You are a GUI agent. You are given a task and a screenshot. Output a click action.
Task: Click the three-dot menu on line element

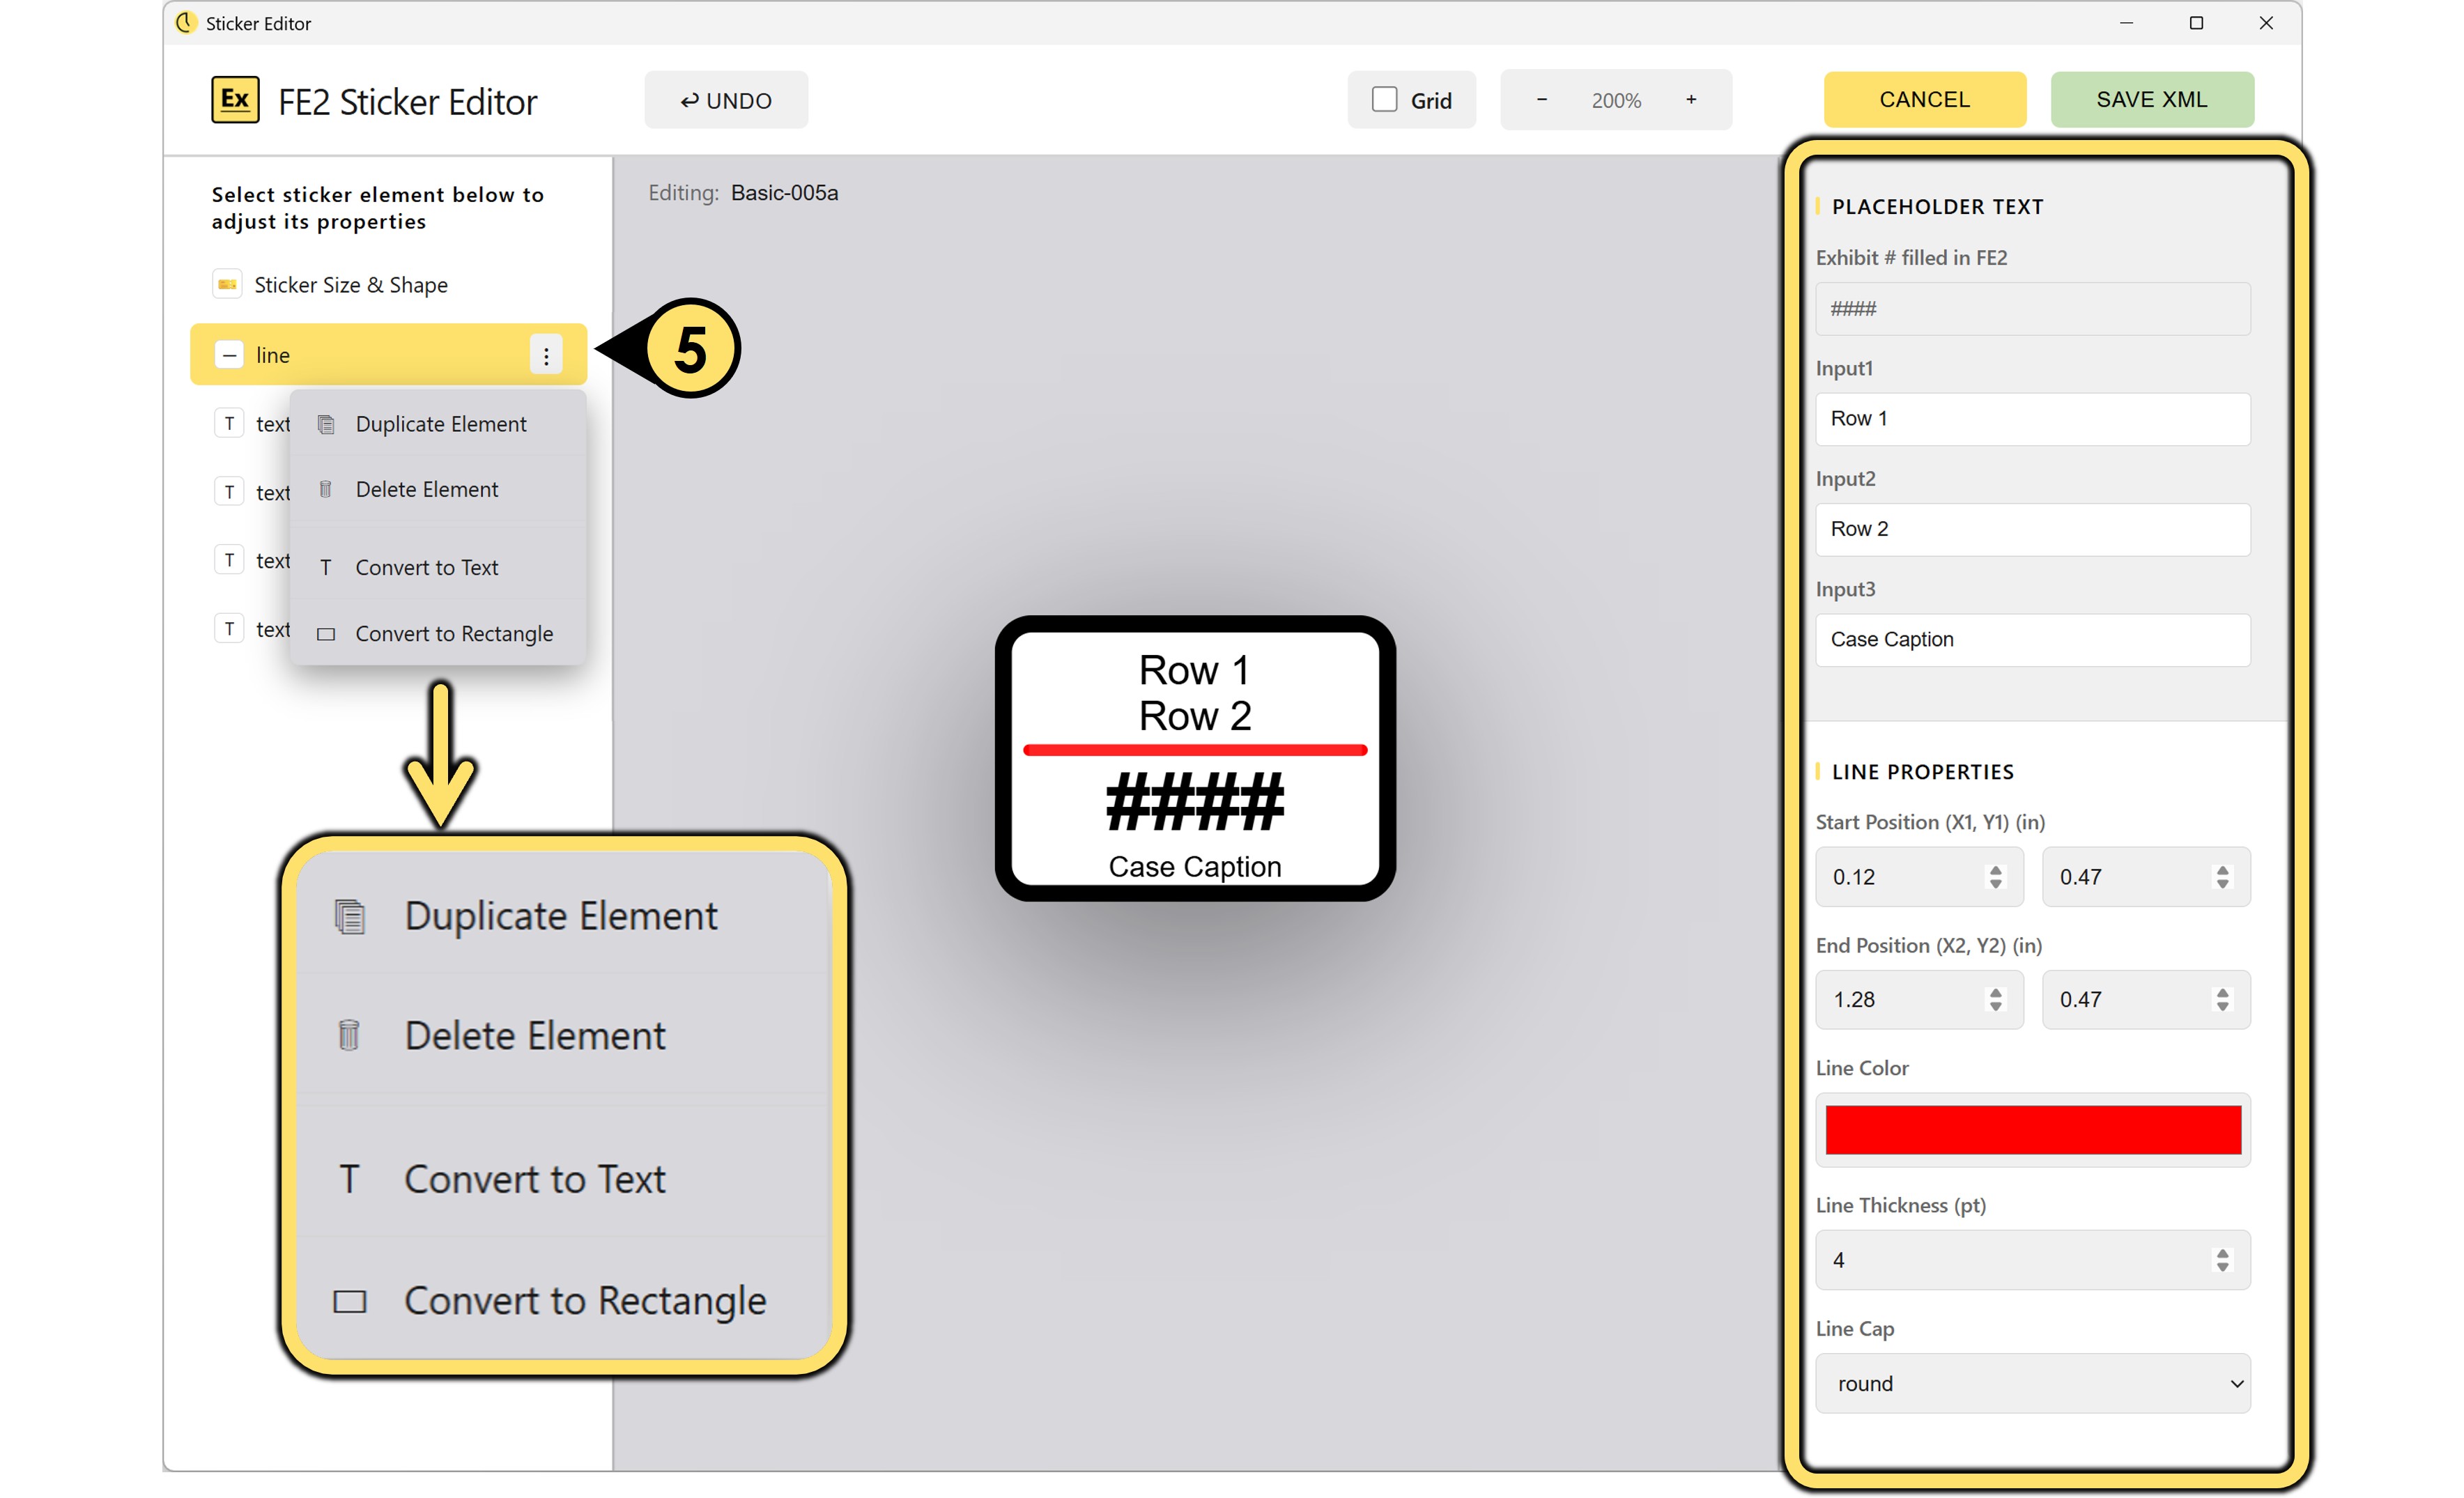546,355
